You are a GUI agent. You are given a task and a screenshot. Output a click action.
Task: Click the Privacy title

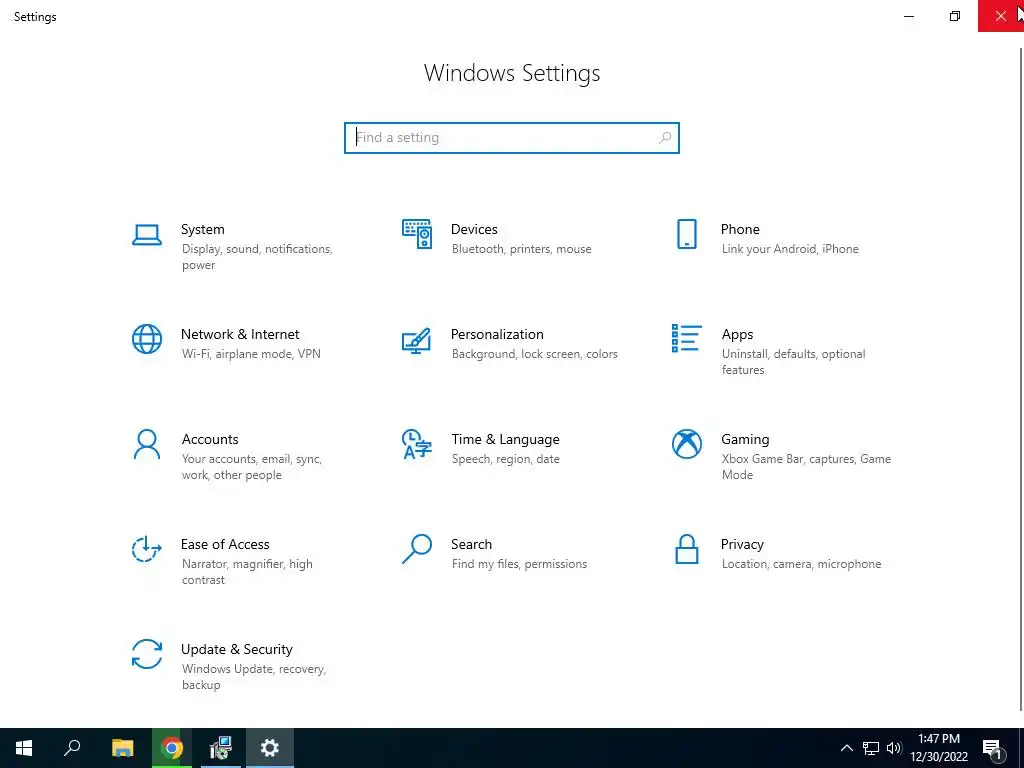point(742,545)
